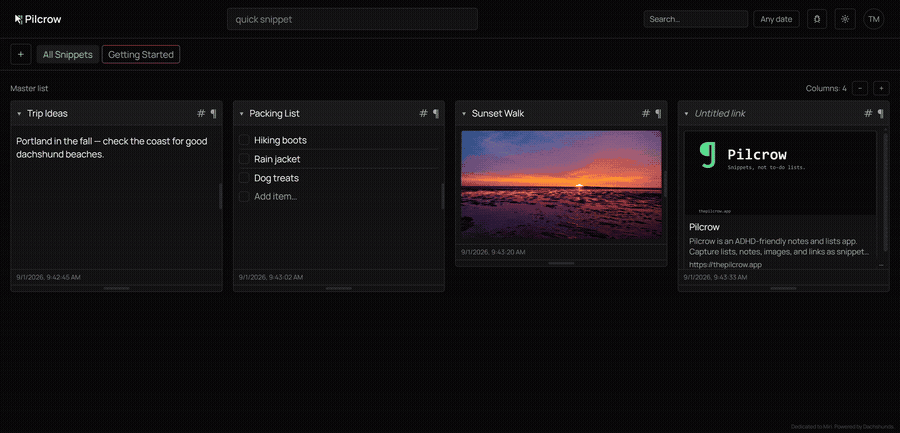This screenshot has width=900, height=433.
Task: Click the Packing List scrollbar thumb
Action: [x=443, y=196]
